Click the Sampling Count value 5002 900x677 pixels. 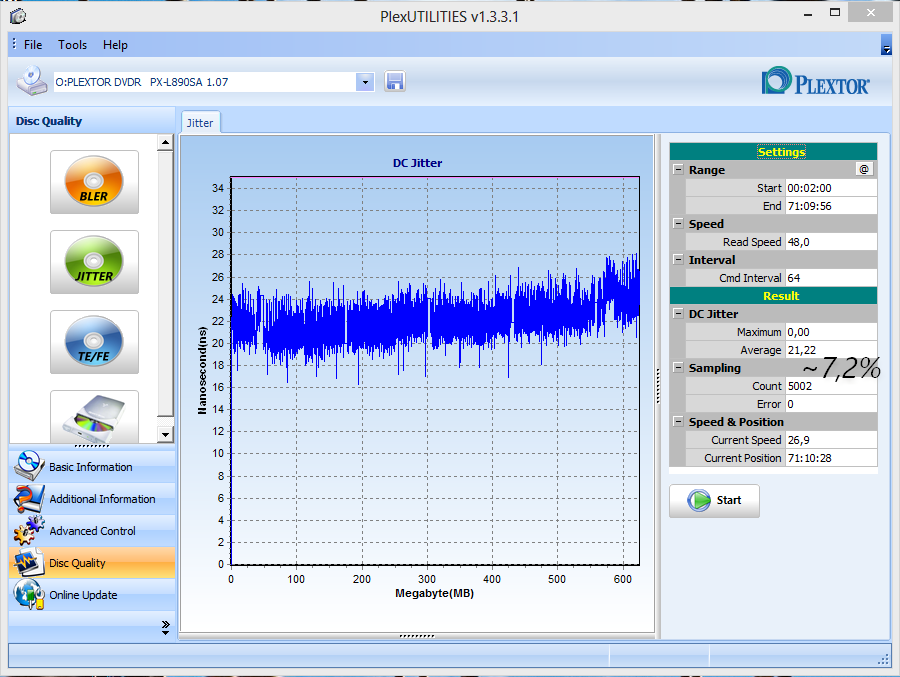point(831,386)
